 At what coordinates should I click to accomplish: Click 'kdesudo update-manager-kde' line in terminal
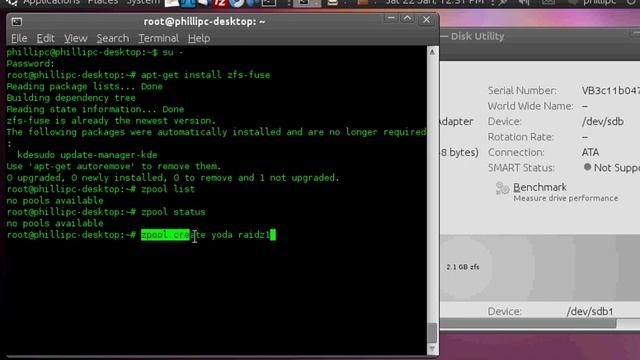click(87, 155)
